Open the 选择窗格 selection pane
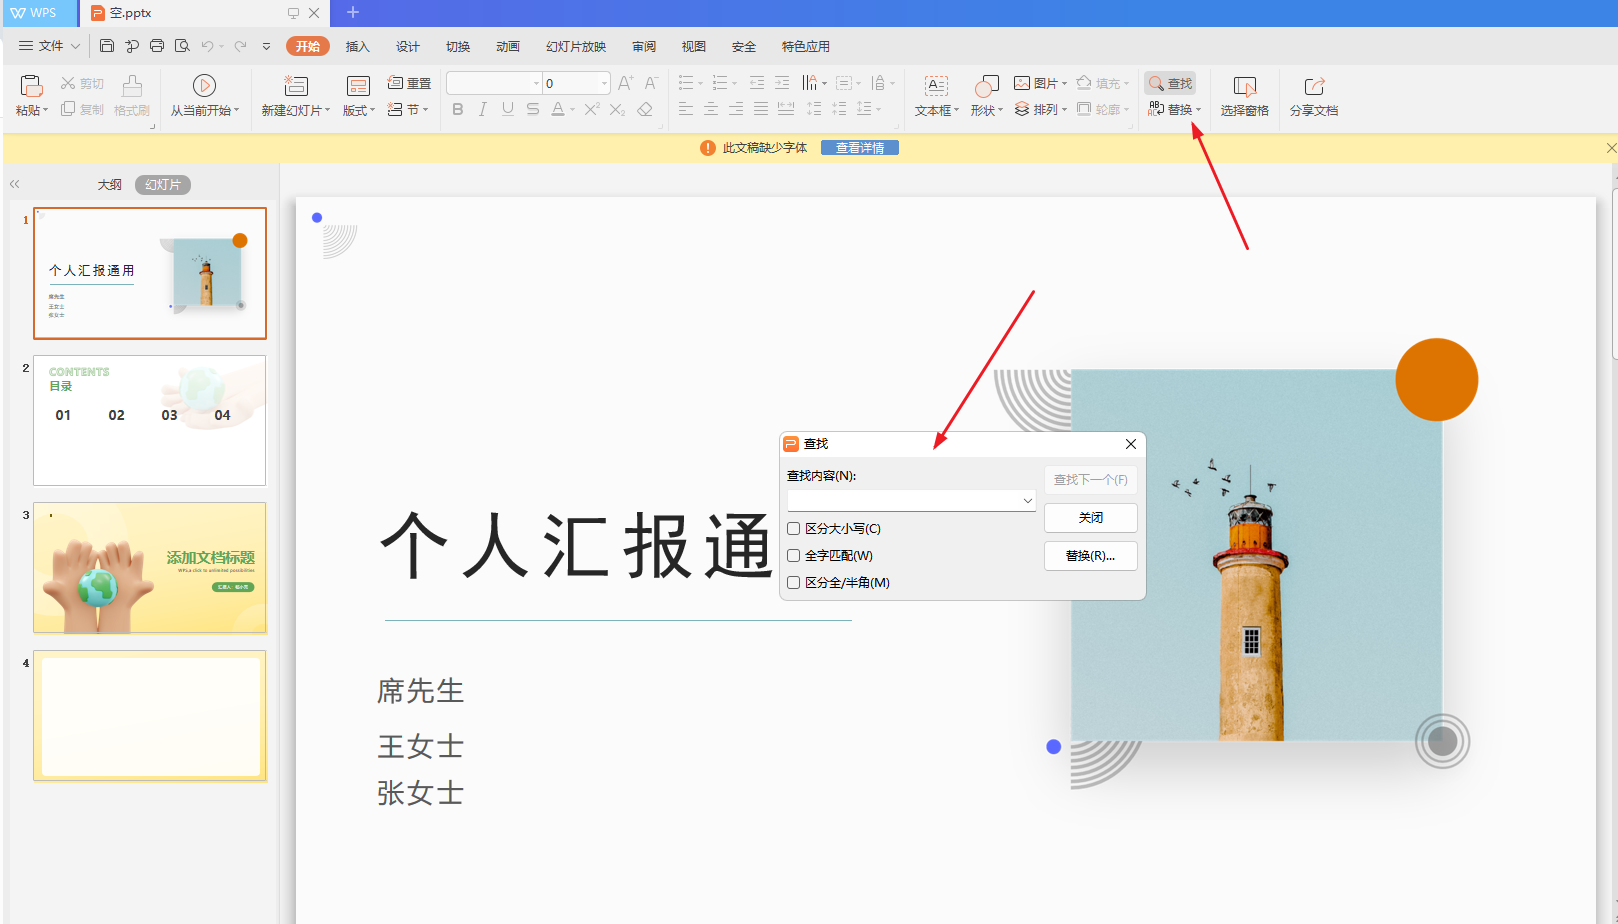Screen dimensions: 1618x924 [x=1244, y=95]
